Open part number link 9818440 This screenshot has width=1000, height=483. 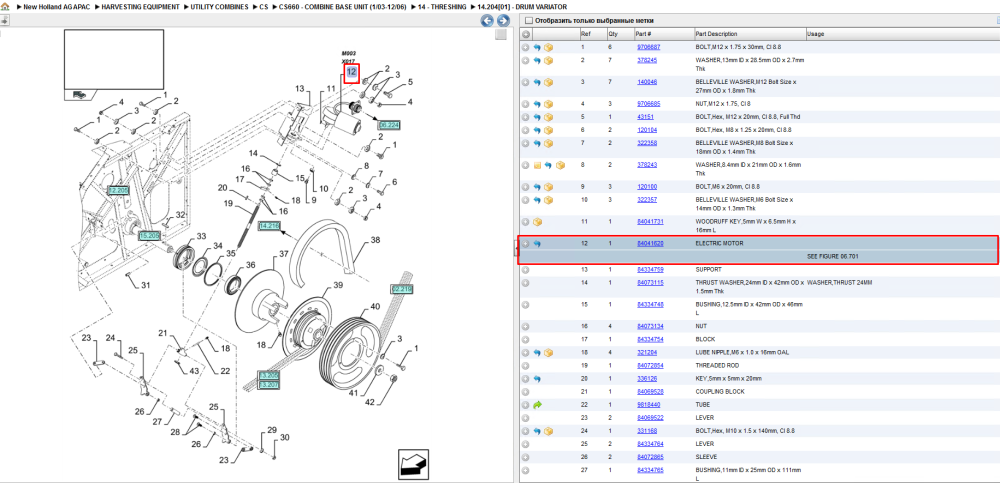[x=649, y=405]
